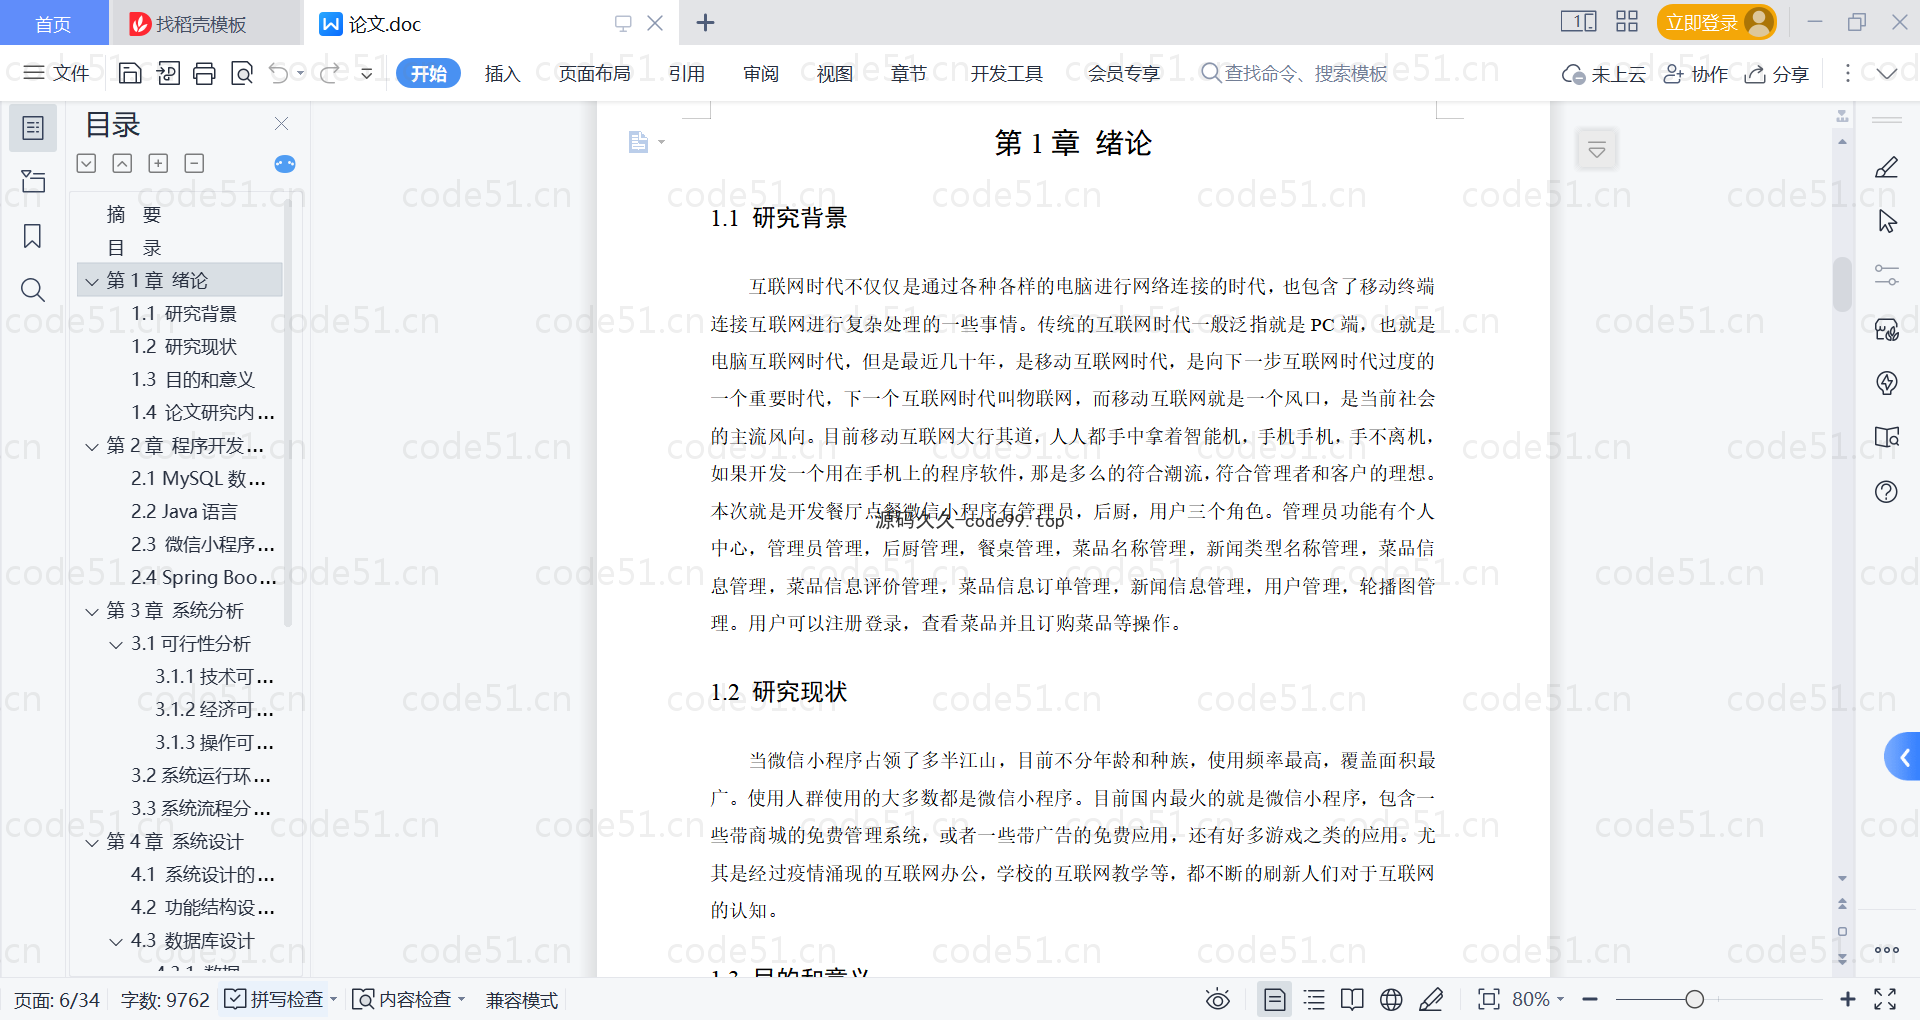Click the fullscreen icon in status bar

tap(1885, 999)
